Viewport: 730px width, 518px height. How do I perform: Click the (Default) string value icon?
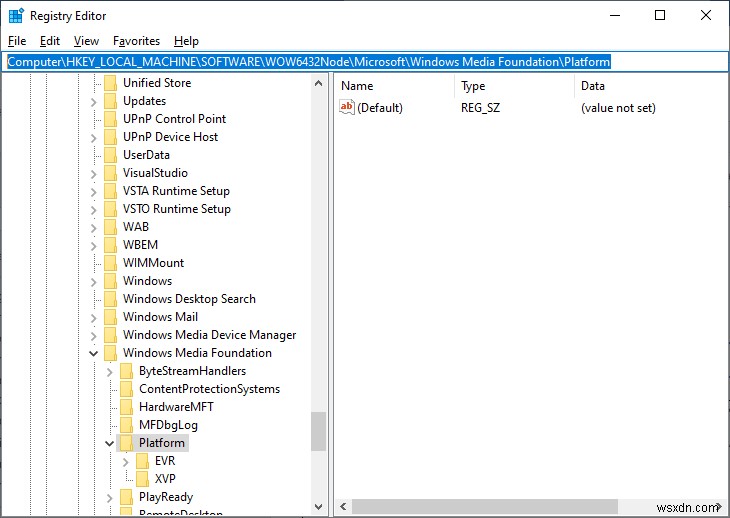coord(347,107)
